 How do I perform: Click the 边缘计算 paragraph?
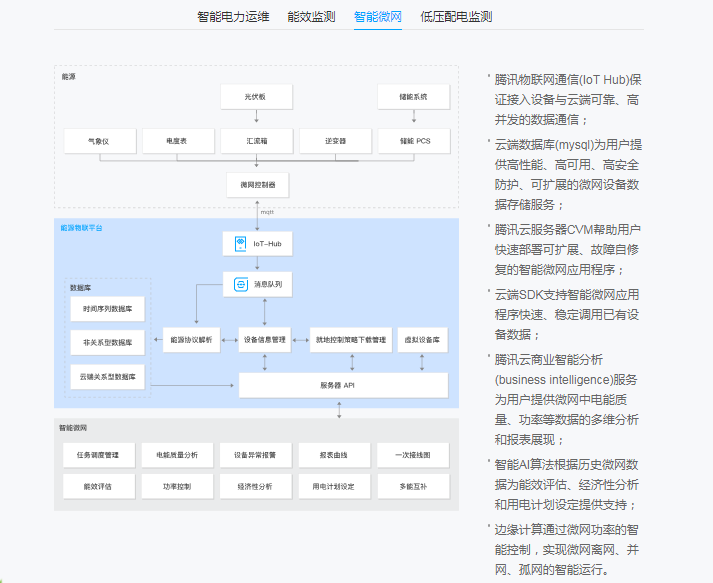tap(567, 550)
